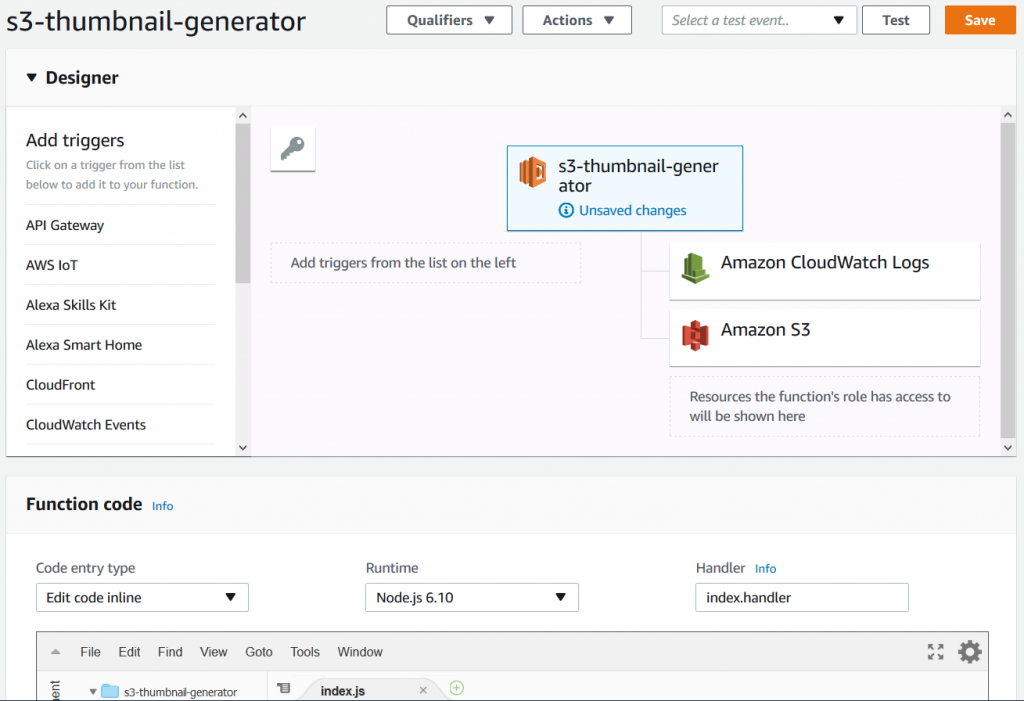
Task: Toggle fullscreen code editor icon
Action: [936, 651]
